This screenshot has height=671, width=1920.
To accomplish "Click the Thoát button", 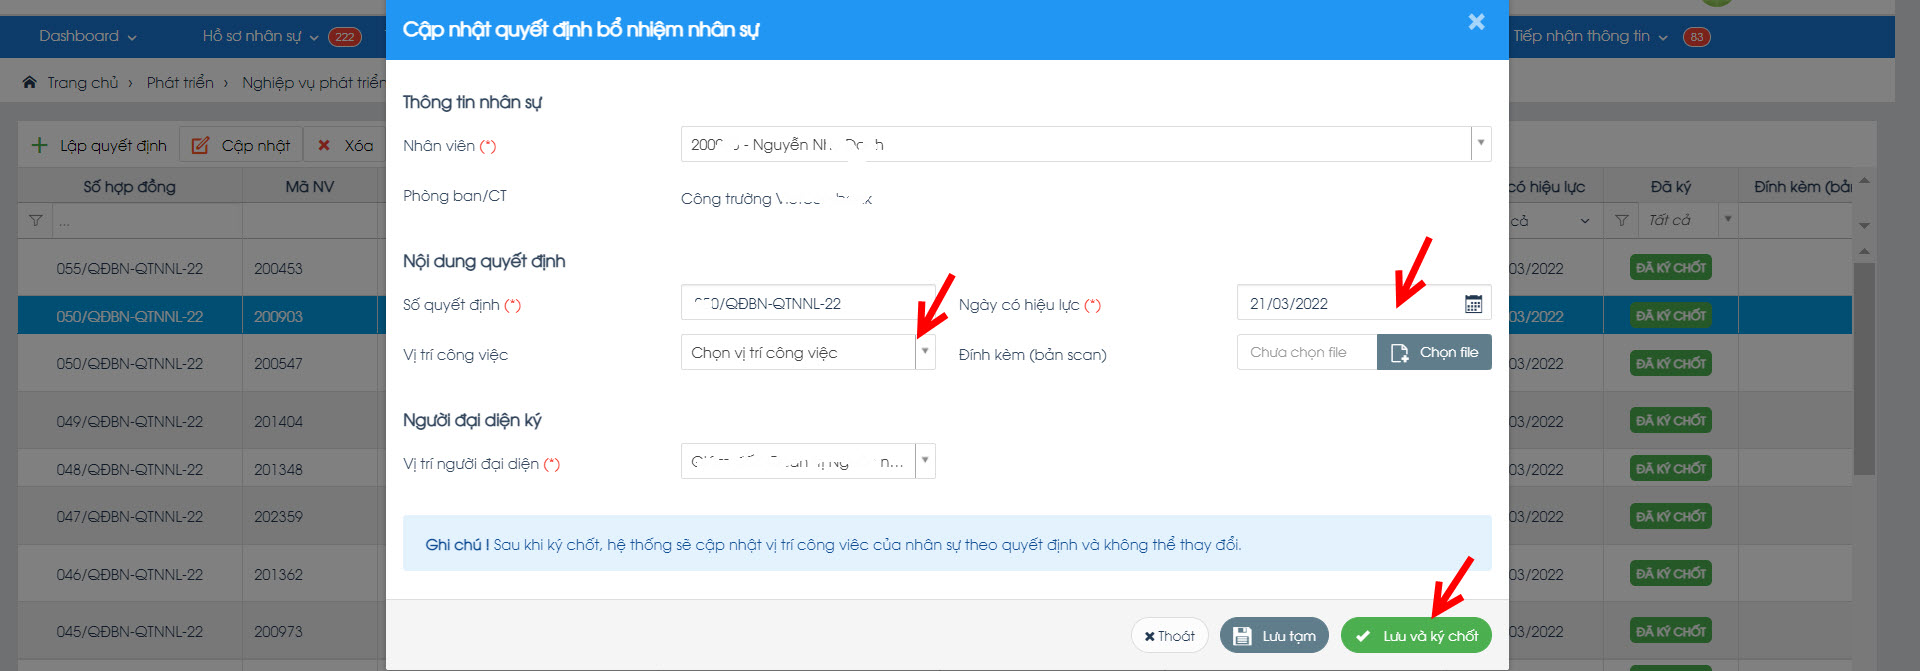I will point(1169,636).
